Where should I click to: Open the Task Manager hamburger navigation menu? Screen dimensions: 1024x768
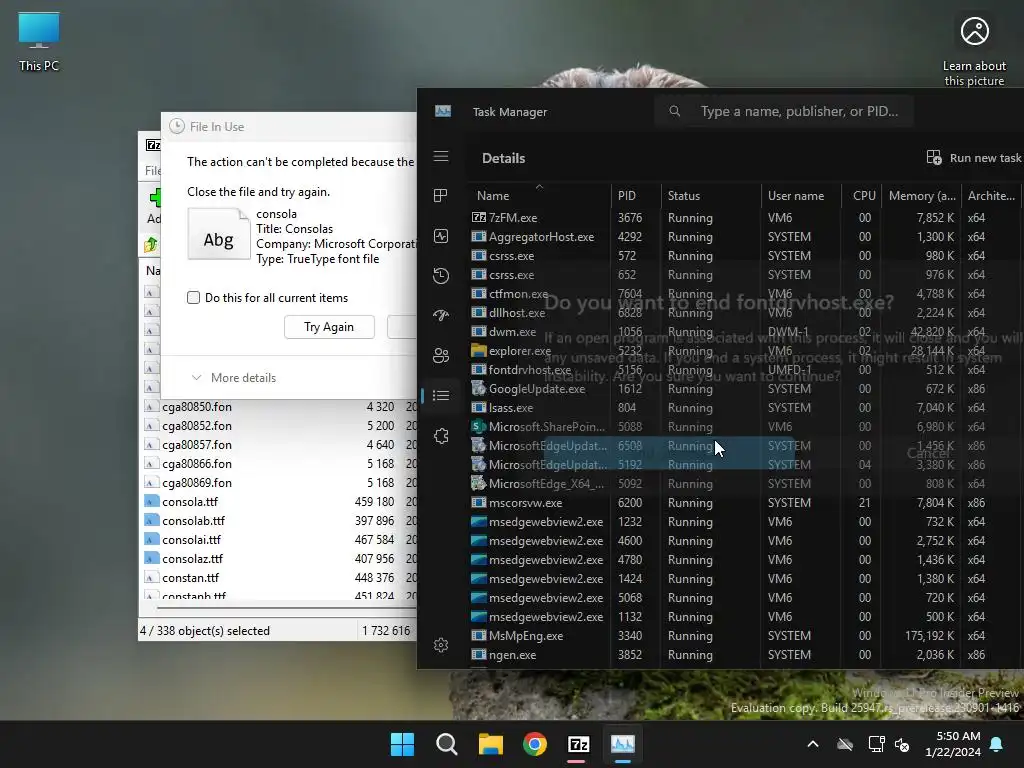pyautogui.click(x=441, y=156)
